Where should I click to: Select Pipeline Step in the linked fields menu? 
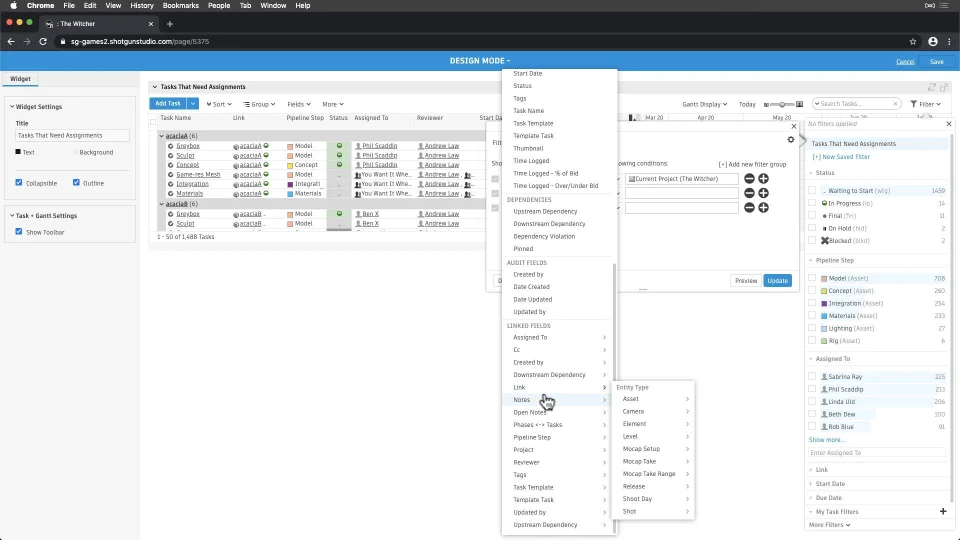click(x=532, y=437)
